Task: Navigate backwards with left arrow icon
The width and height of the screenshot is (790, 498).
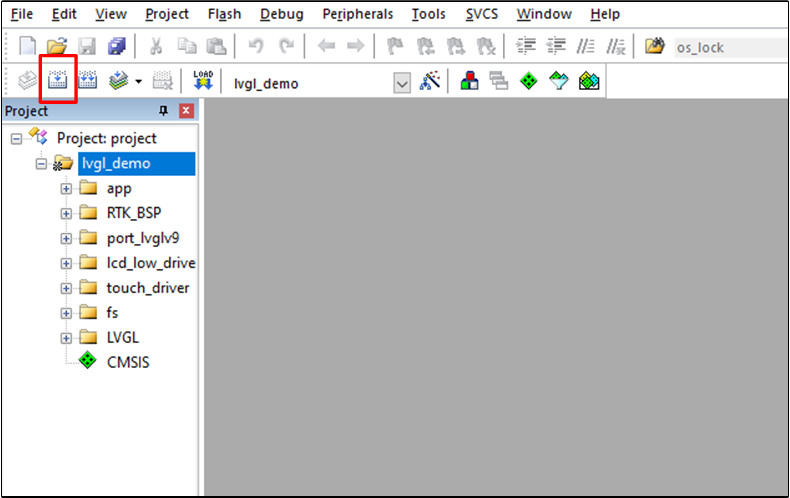Action: (326, 46)
